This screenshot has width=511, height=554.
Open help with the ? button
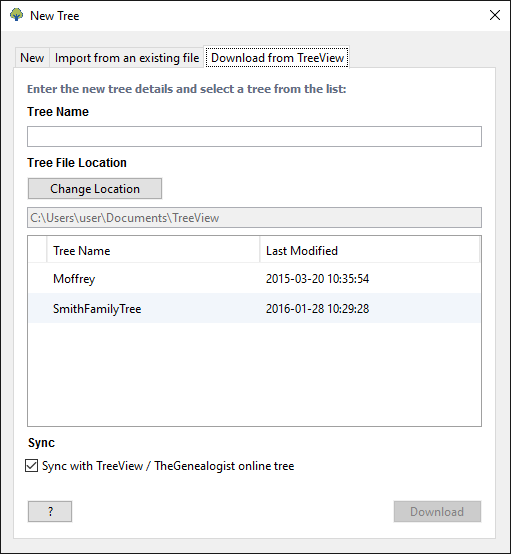pos(50,511)
